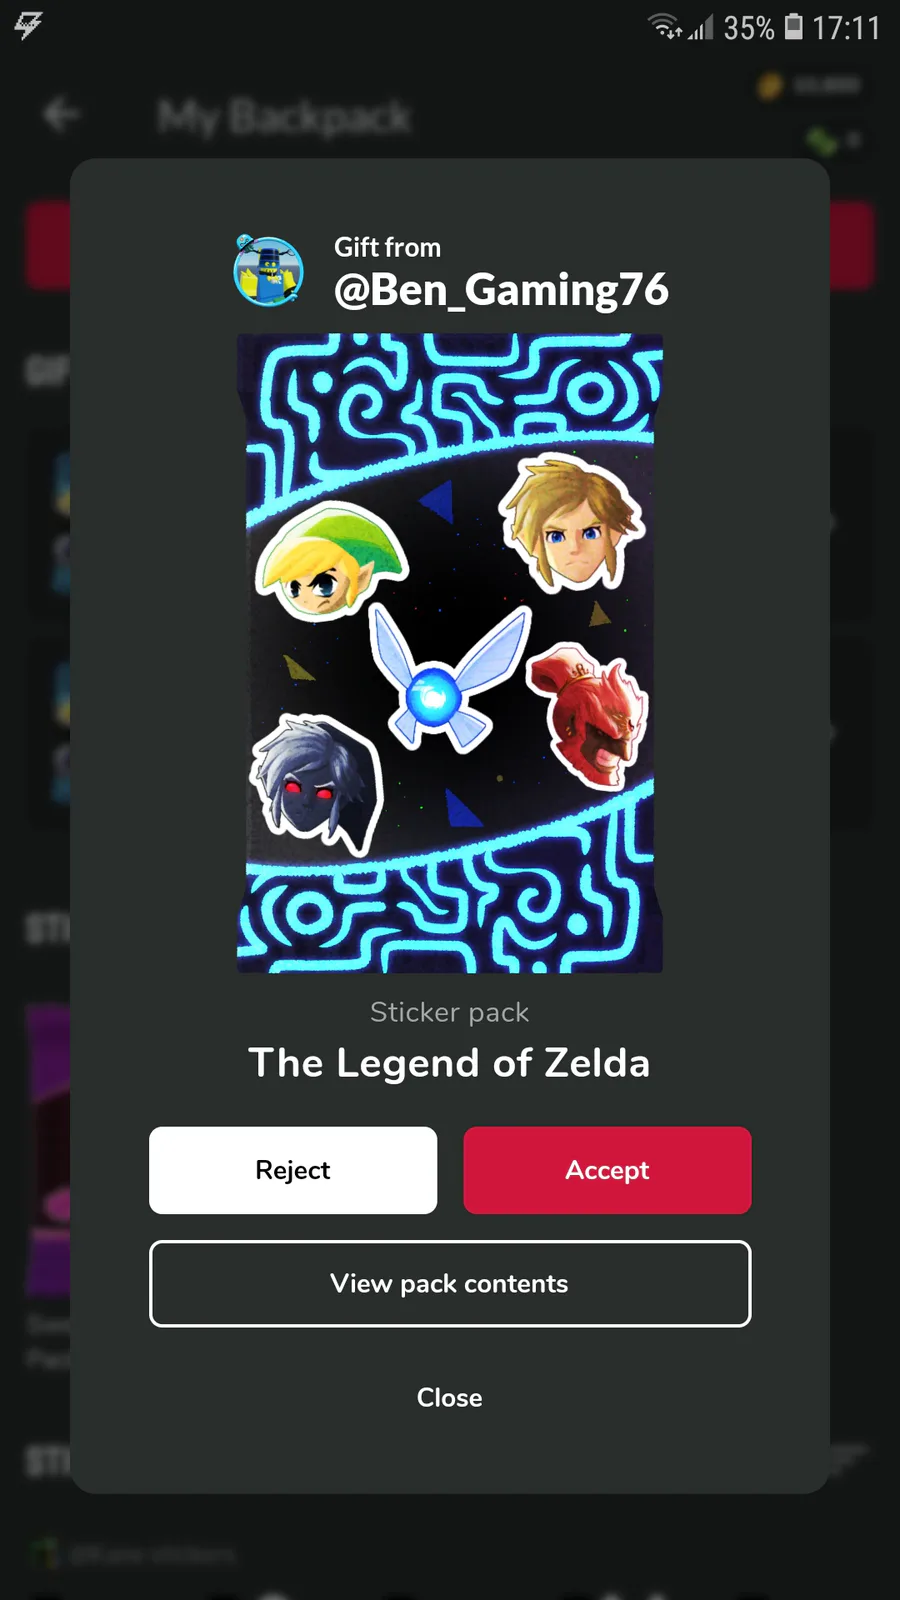Accept the Legend of Zelda gift
This screenshot has width=900, height=1600.
click(607, 1170)
